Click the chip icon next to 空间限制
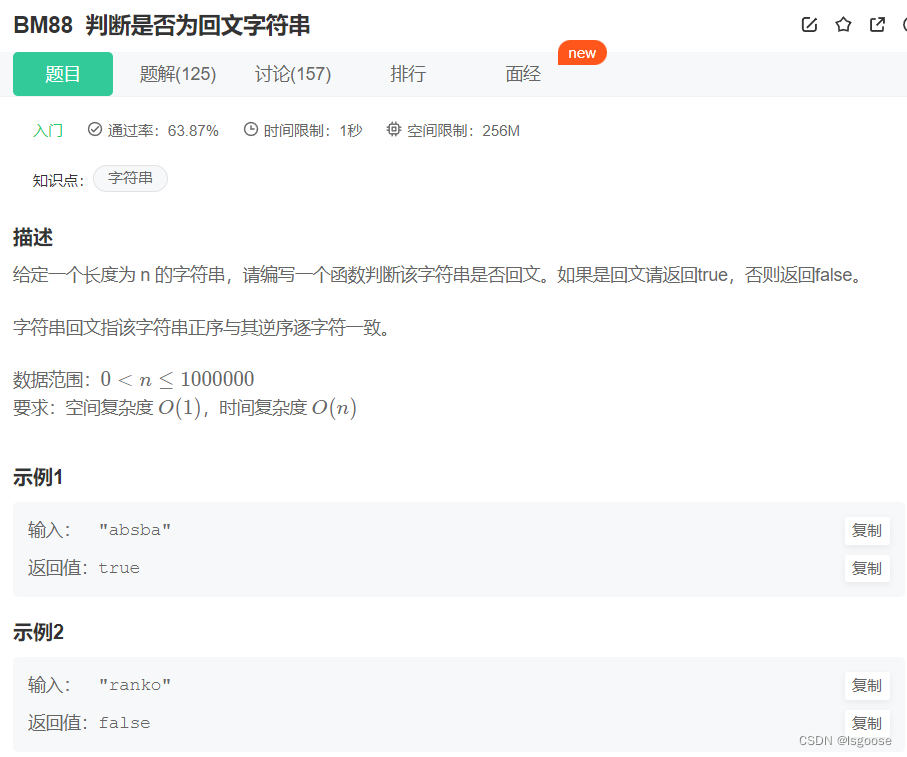Image resolution: width=907 pixels, height=757 pixels. pyautogui.click(x=393, y=129)
